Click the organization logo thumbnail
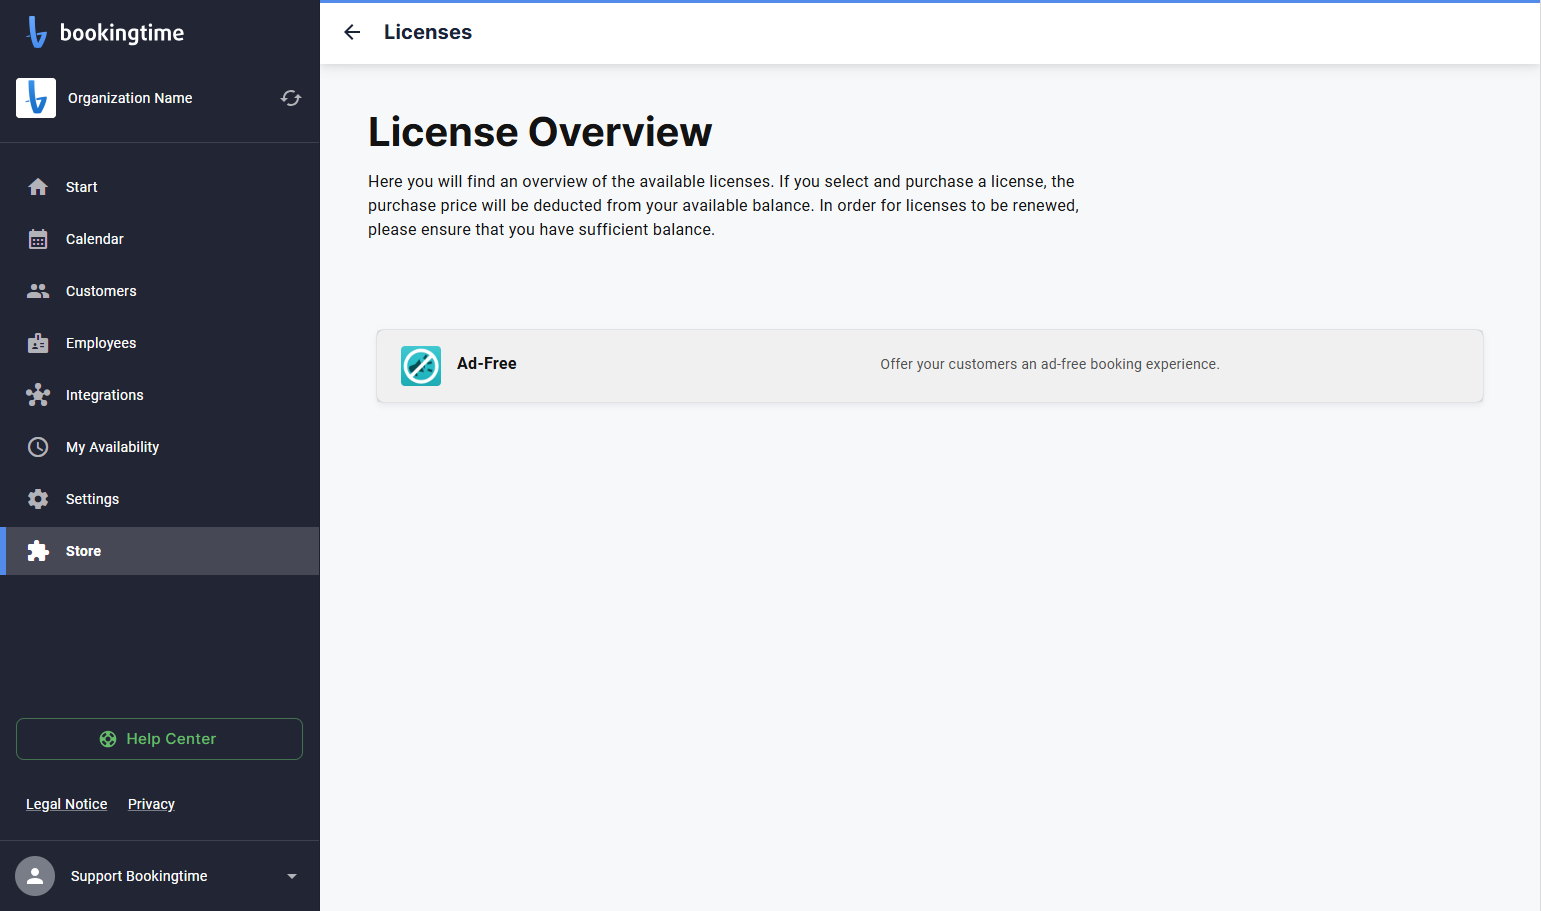 point(36,98)
